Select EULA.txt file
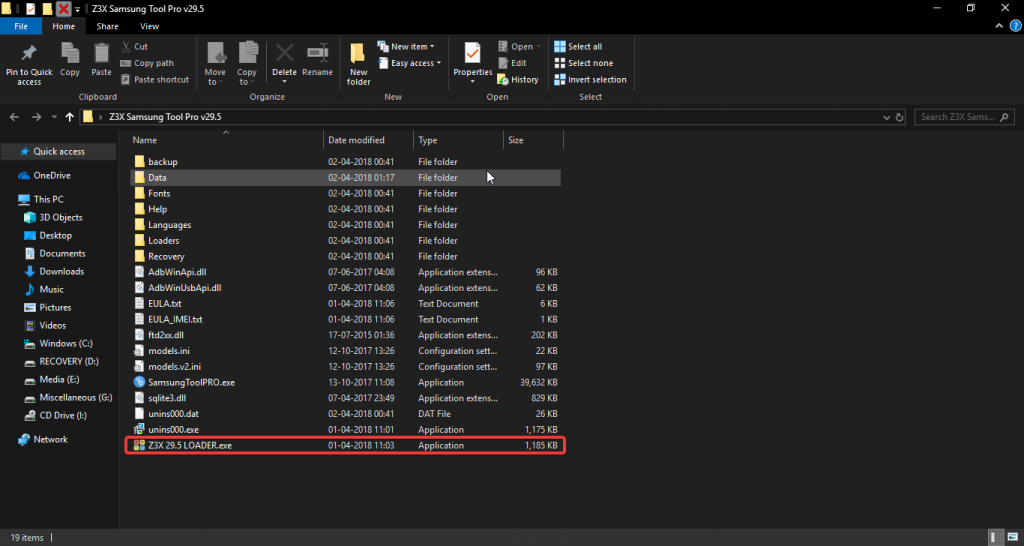 (x=345, y=304)
